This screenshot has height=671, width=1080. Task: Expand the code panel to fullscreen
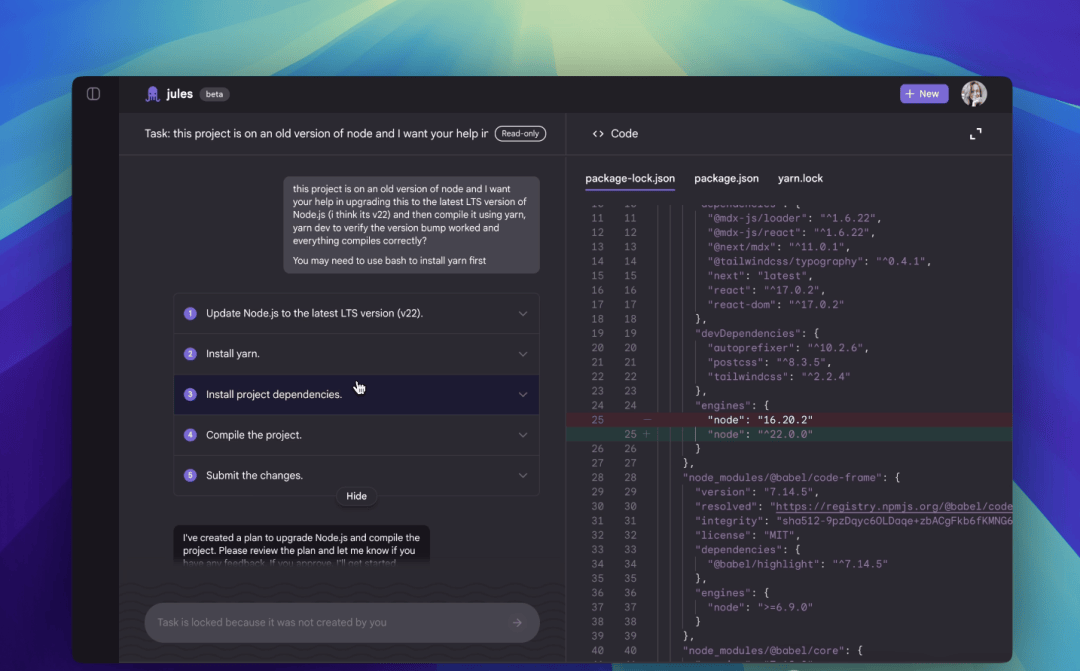point(975,134)
